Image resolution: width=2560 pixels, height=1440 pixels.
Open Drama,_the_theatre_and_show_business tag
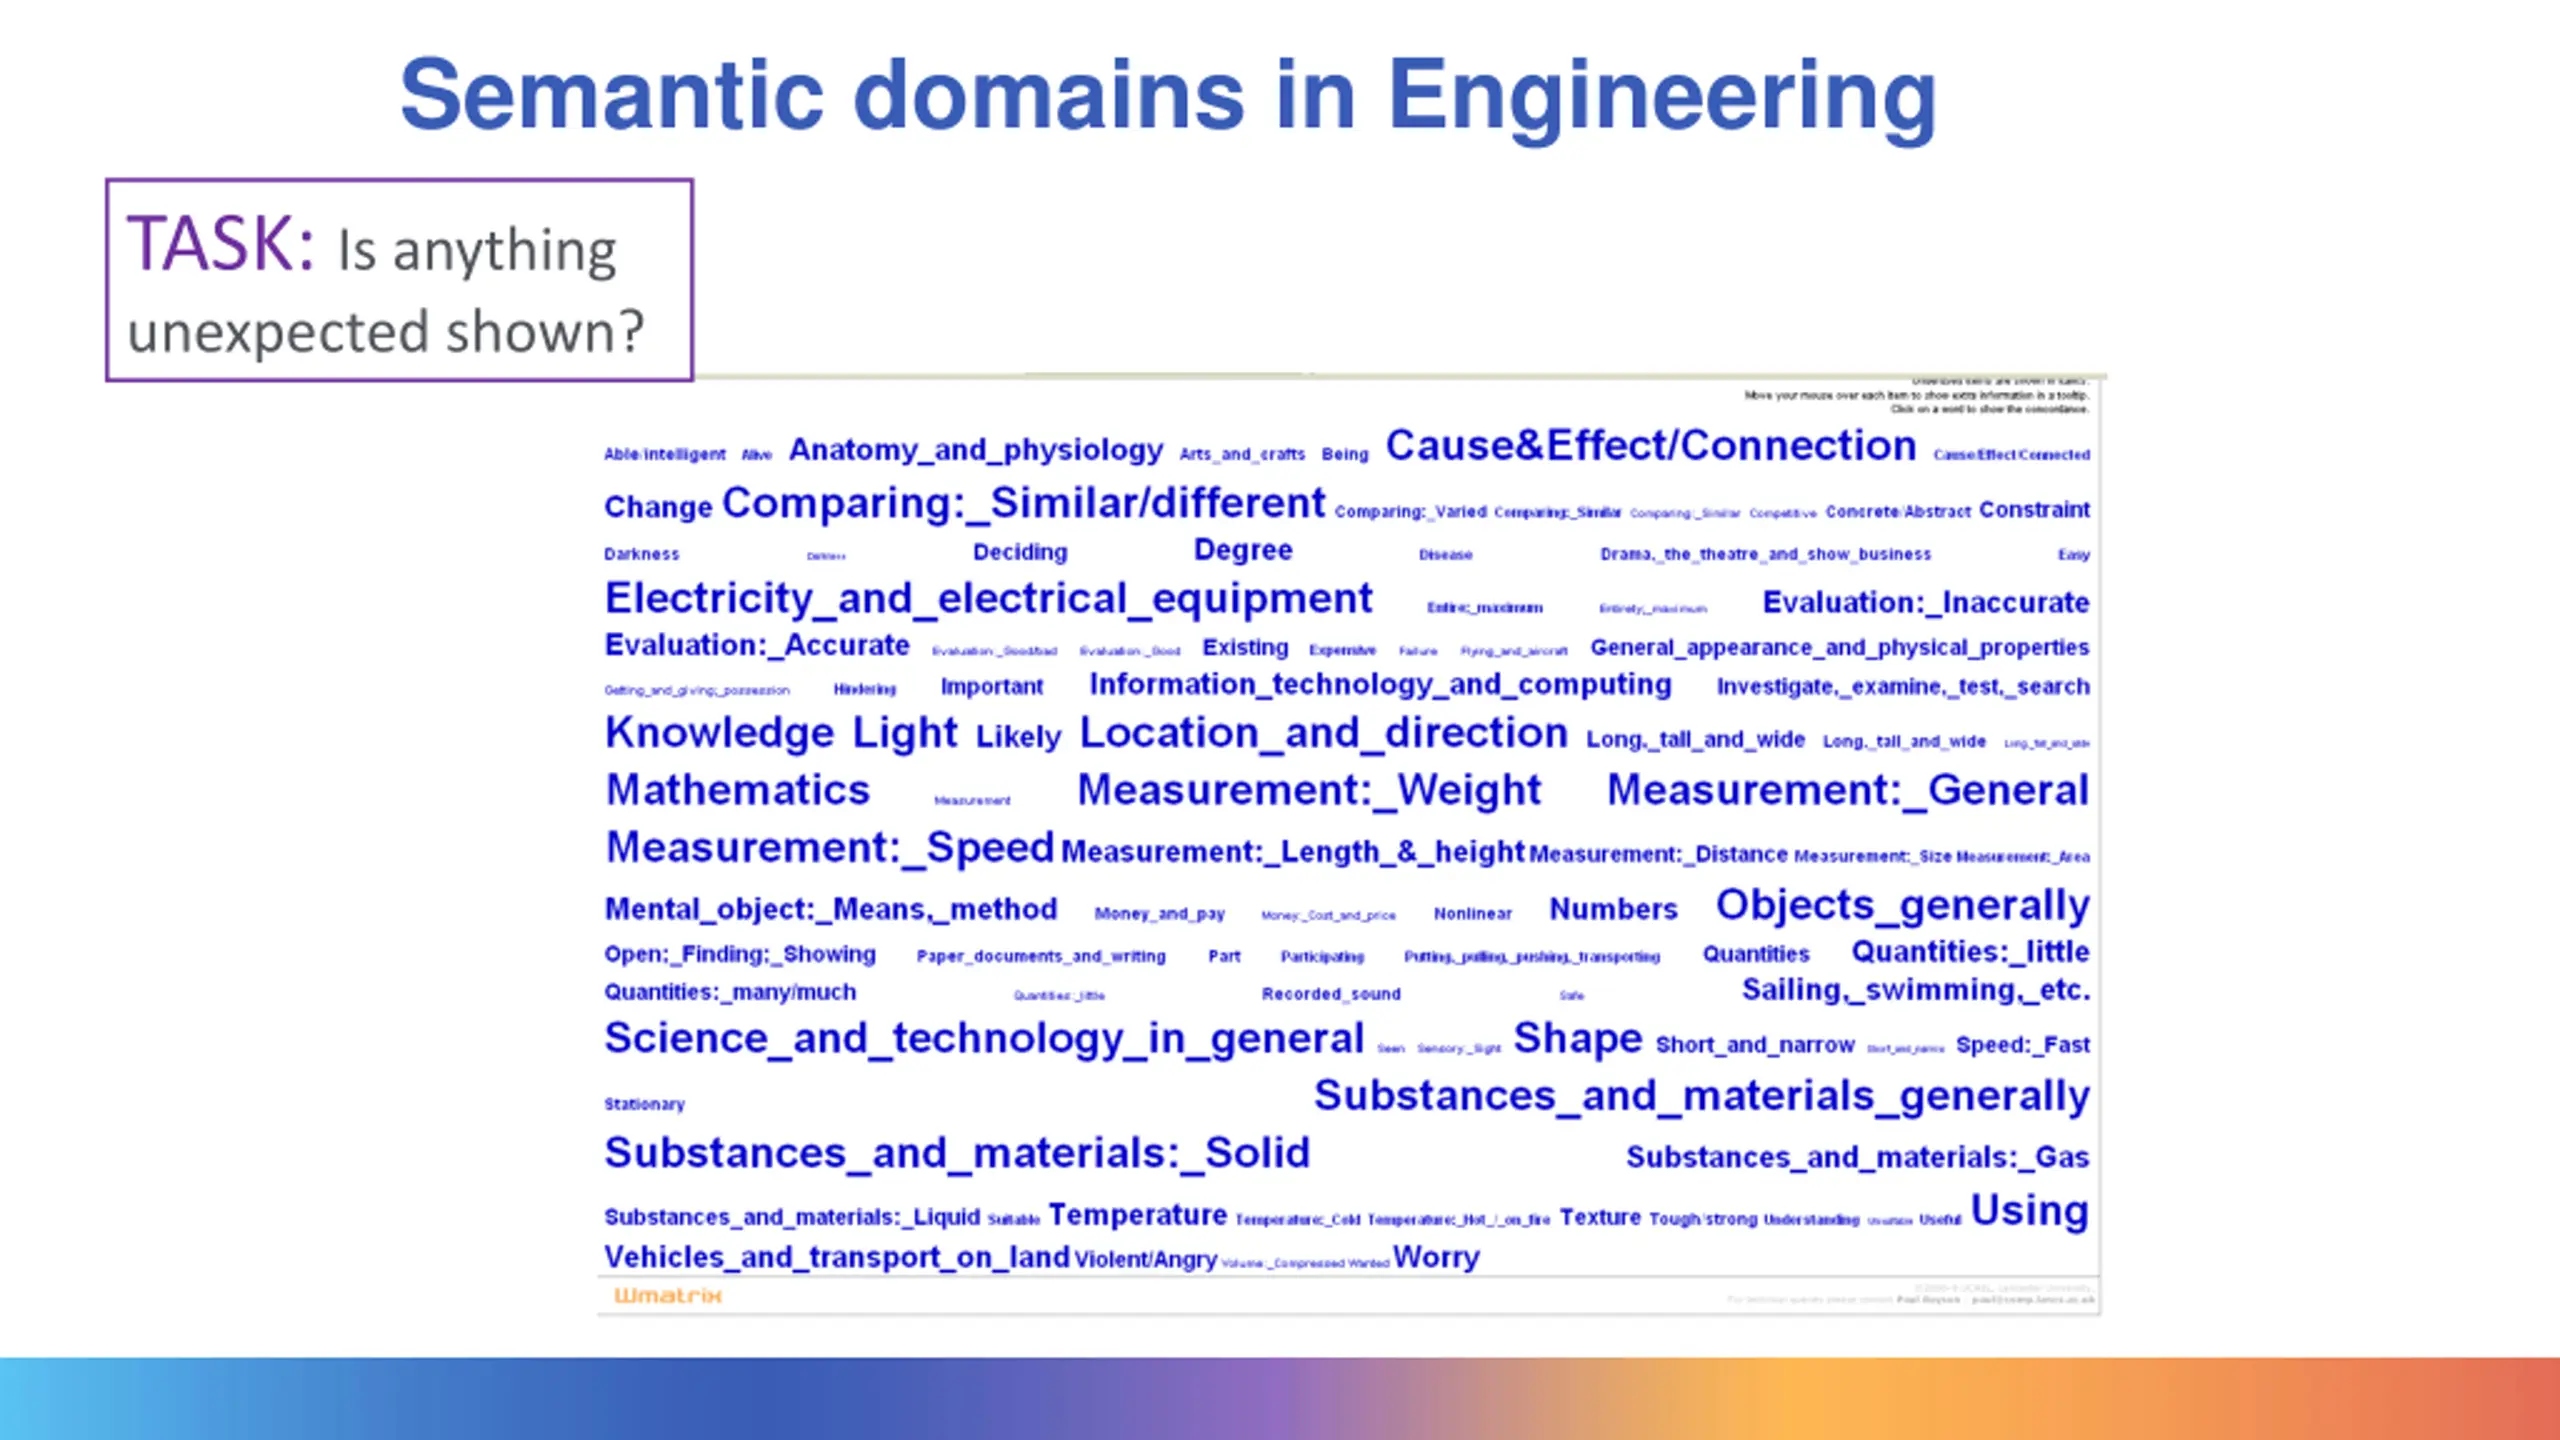coord(1766,554)
